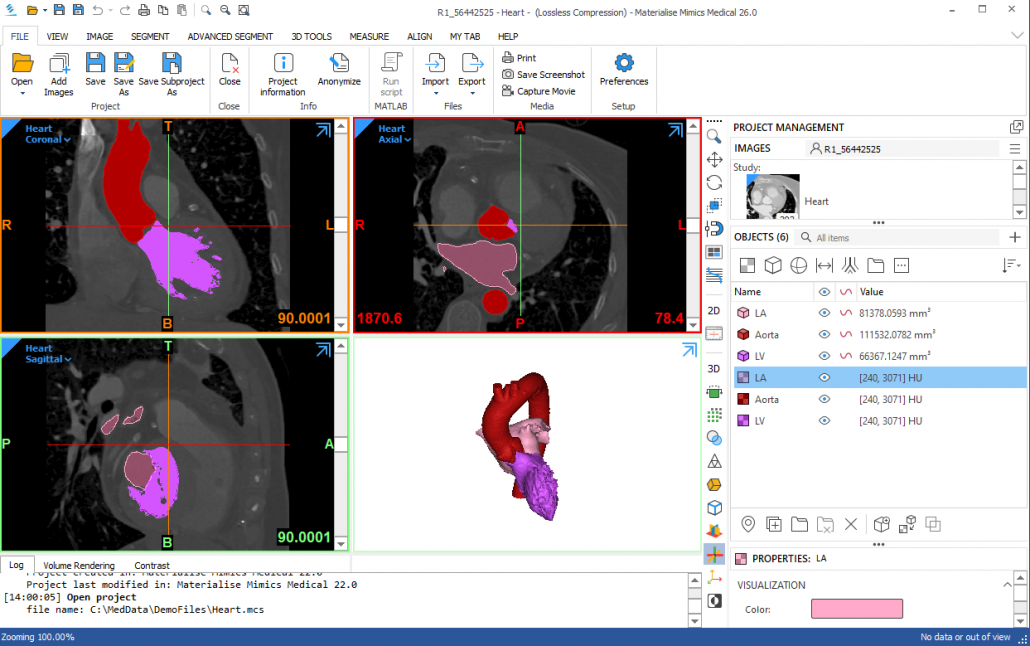Switch to the VIEW ribbon tab
Viewport: 1030px width, 646px height.
[57, 37]
